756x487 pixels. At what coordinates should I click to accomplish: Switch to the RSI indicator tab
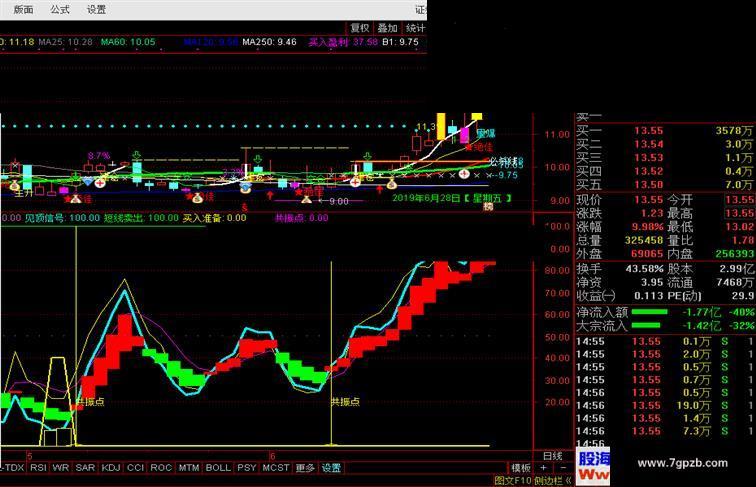tap(38, 468)
